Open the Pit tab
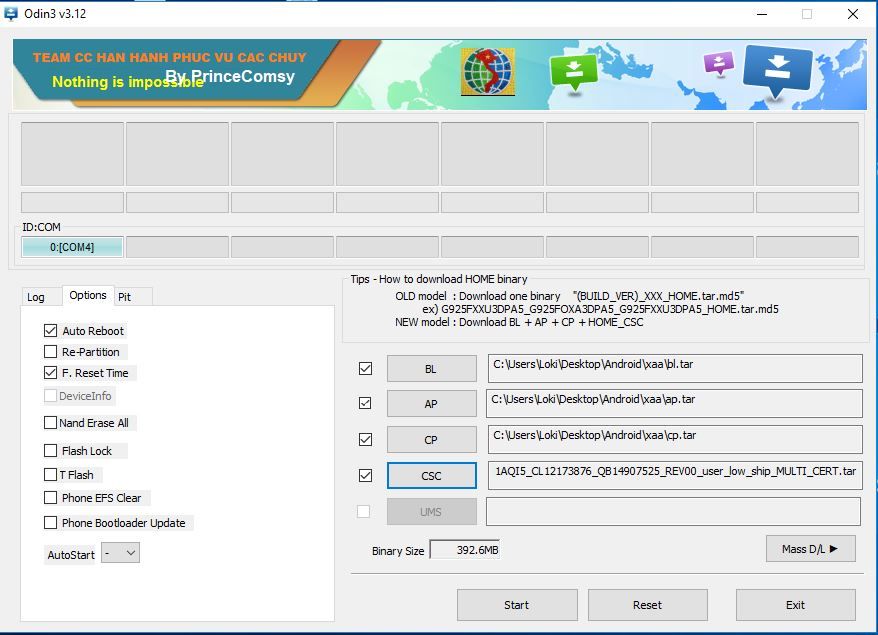878x635 pixels. coord(125,297)
